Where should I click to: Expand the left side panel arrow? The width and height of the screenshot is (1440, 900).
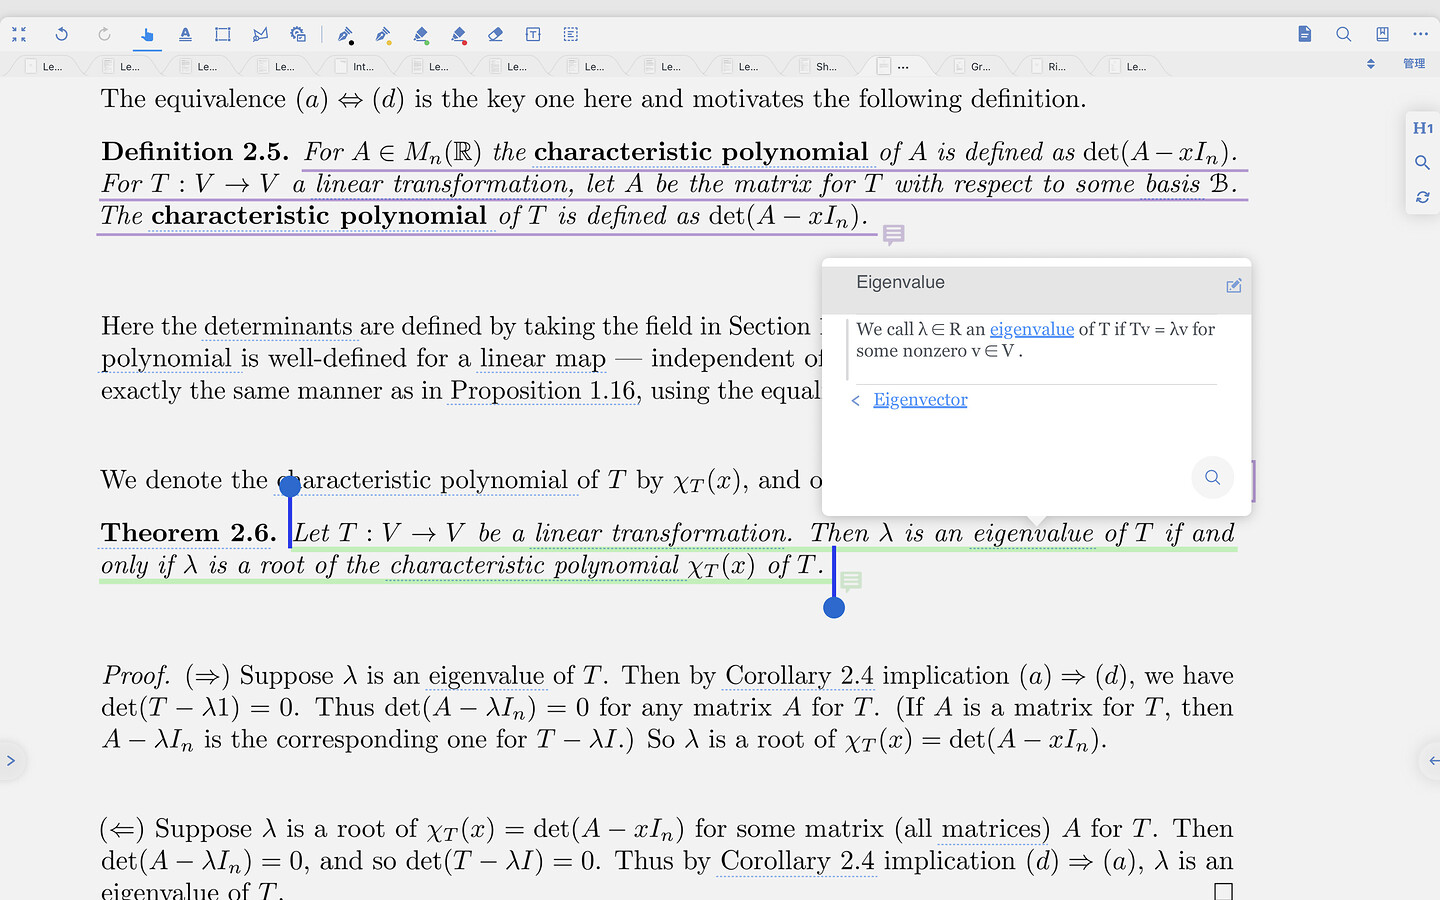[x=10, y=760]
